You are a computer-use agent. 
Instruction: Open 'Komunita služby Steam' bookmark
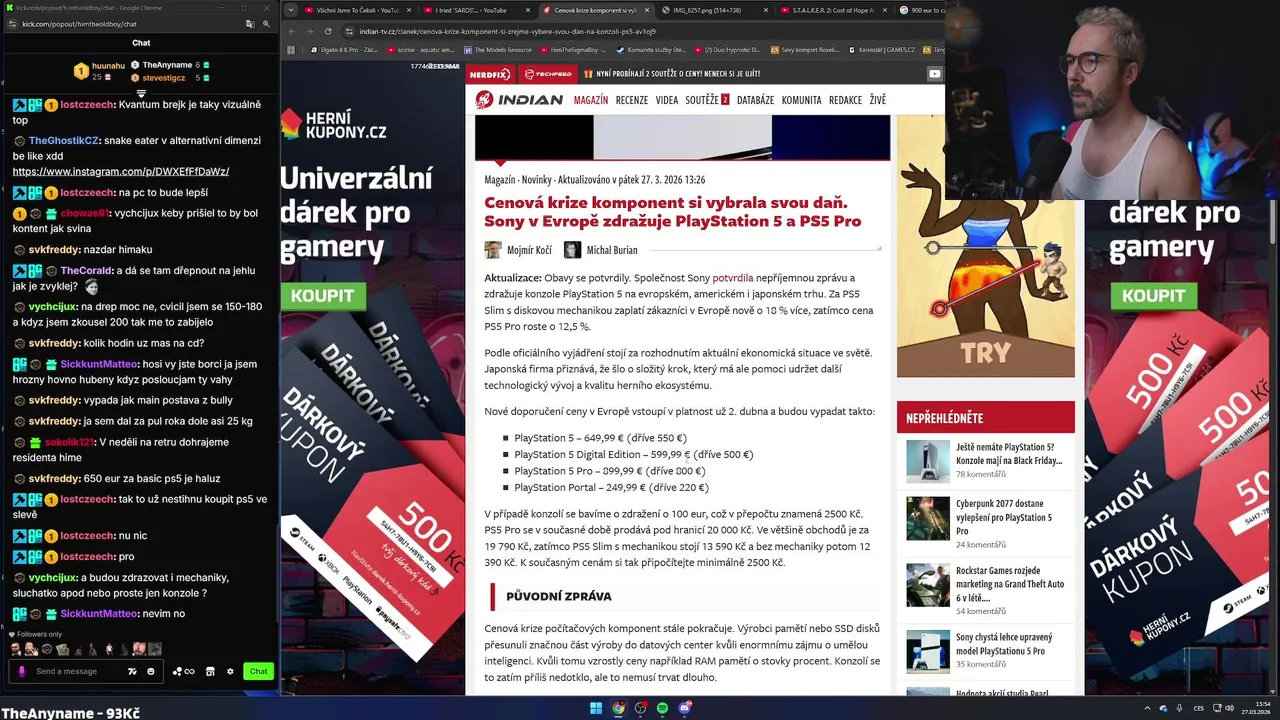tap(651, 49)
